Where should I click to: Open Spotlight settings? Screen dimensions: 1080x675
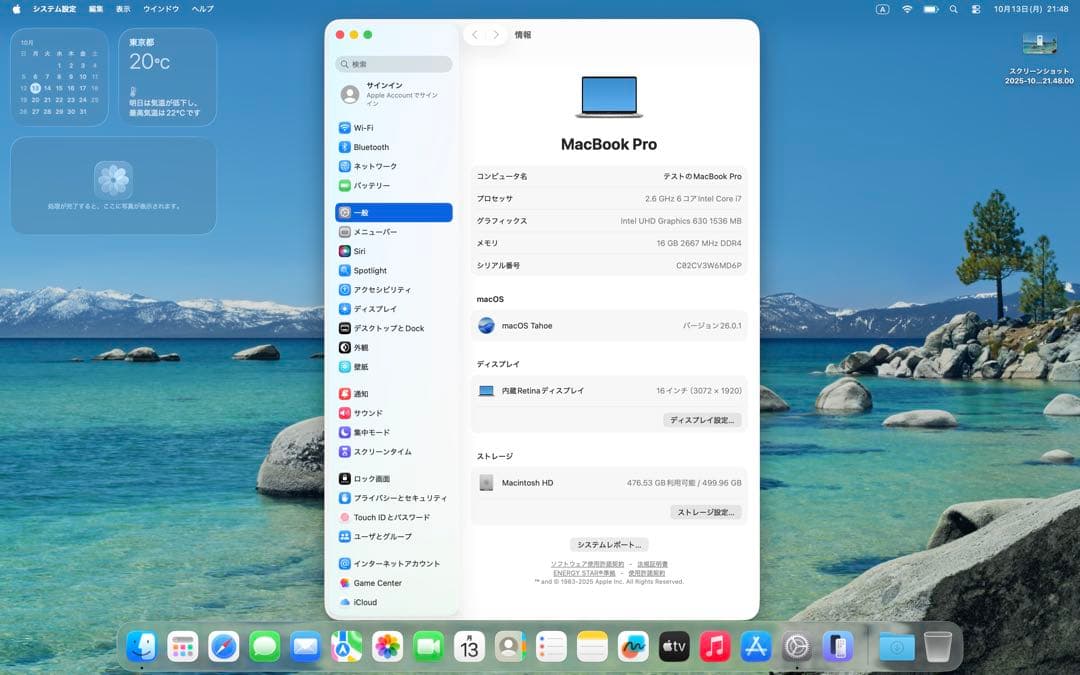click(370, 270)
